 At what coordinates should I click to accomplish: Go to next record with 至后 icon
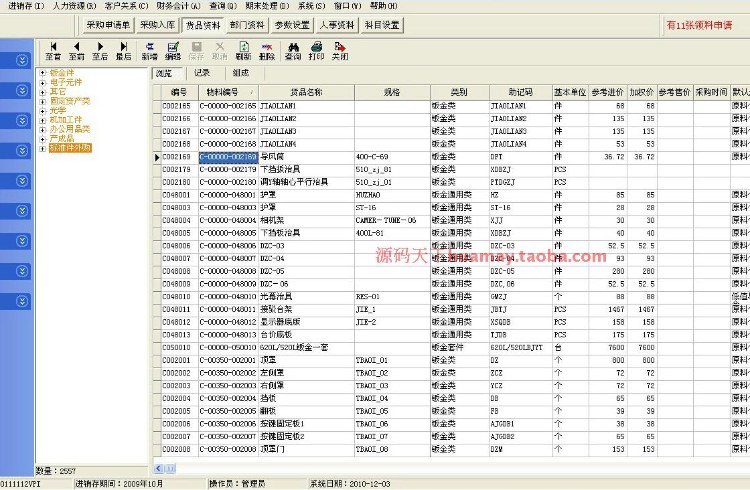tap(100, 51)
